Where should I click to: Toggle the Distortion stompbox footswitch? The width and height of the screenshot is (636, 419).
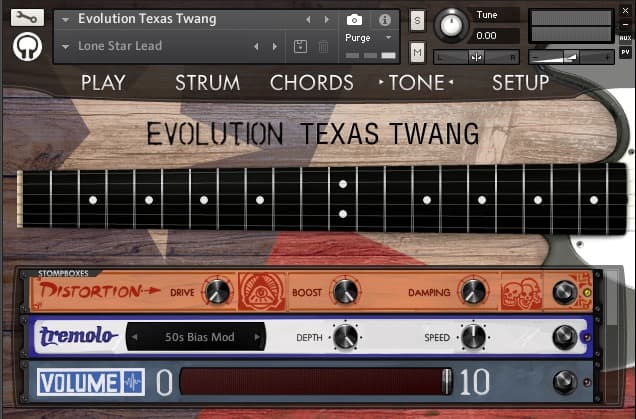pyautogui.click(x=565, y=292)
